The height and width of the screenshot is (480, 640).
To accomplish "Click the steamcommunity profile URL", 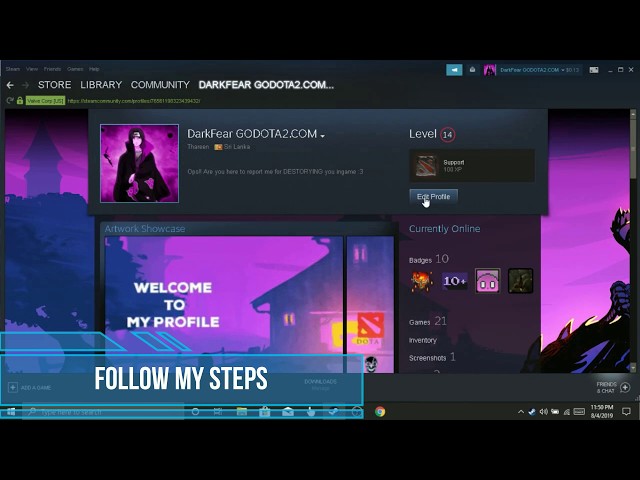I will 133,101.
